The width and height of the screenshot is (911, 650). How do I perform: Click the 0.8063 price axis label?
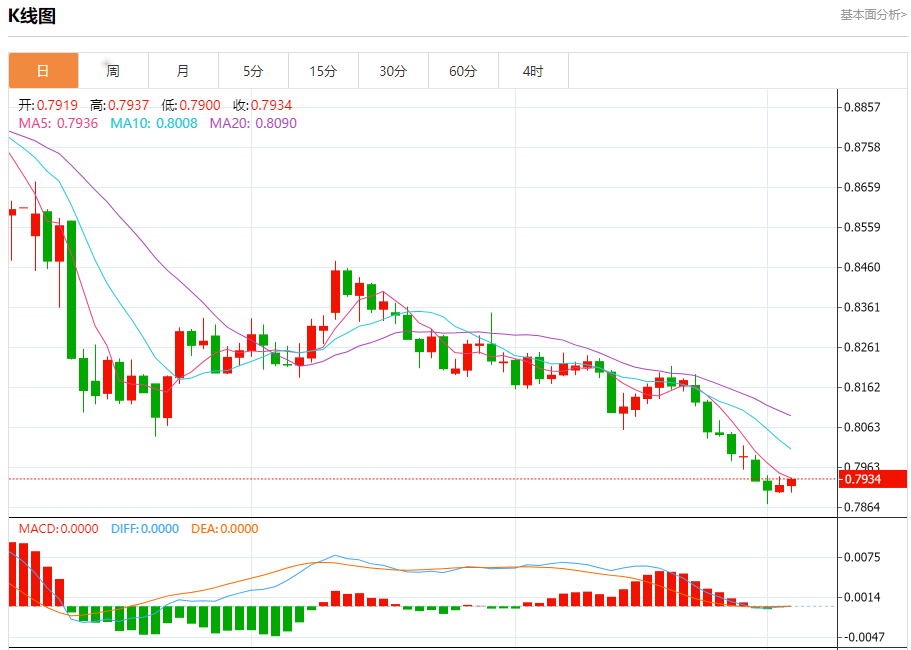pyautogui.click(x=862, y=428)
